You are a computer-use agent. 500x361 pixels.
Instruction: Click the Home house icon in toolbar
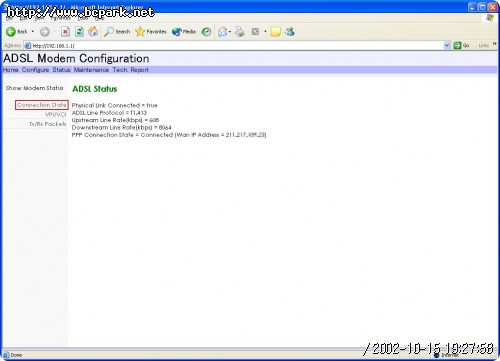(x=93, y=32)
